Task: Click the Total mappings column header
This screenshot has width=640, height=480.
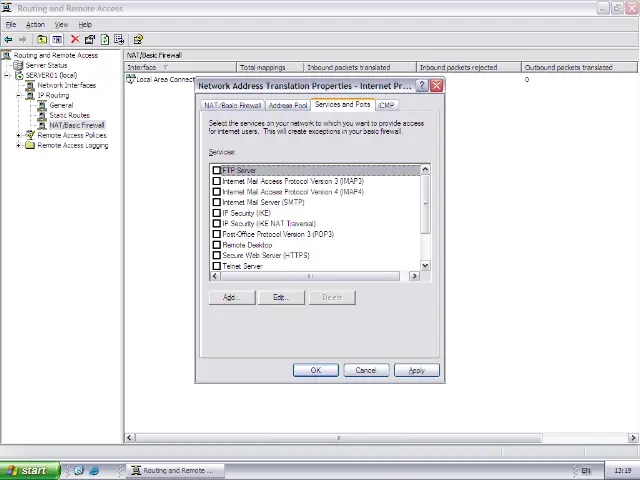Action: click(x=270, y=67)
